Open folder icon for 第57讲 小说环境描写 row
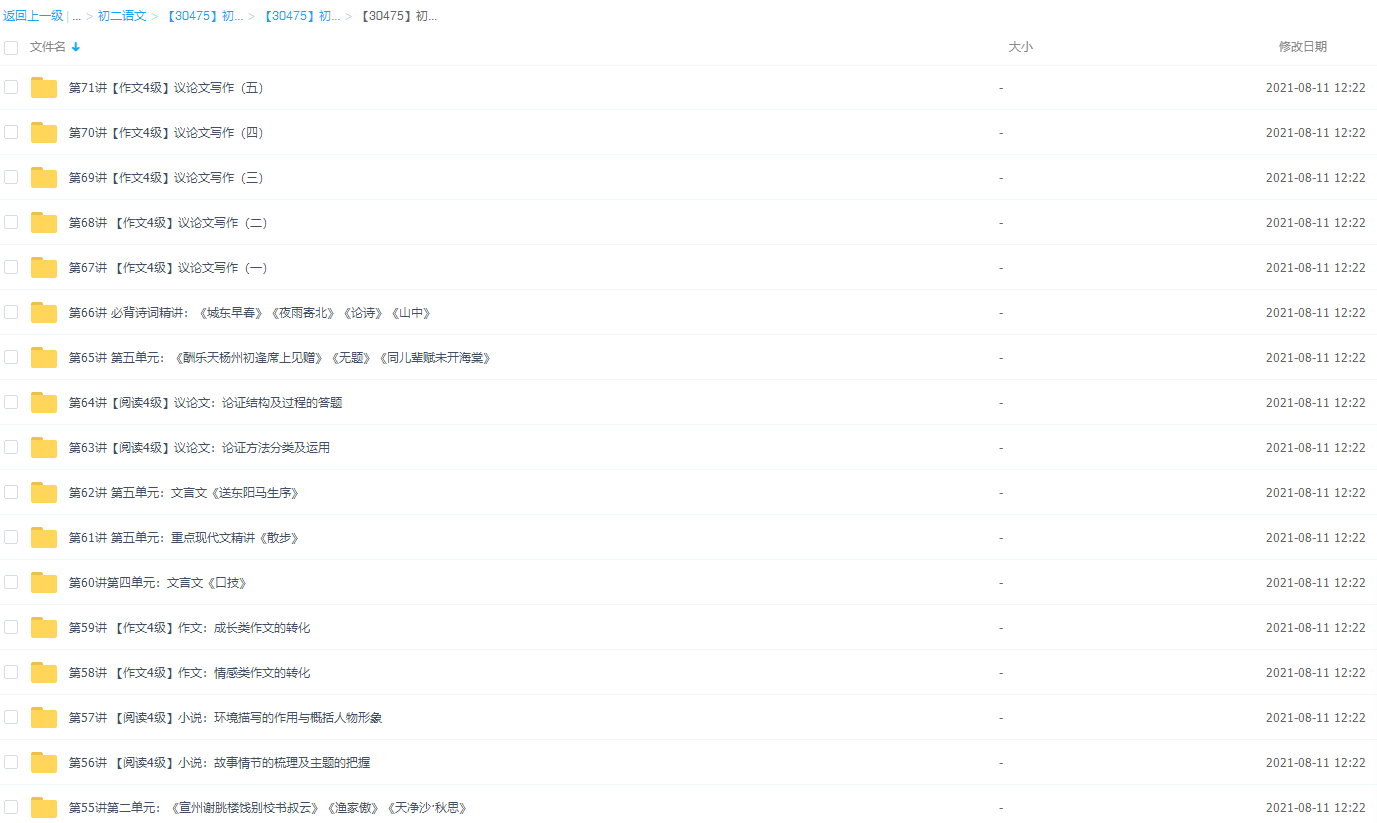 tap(43, 717)
